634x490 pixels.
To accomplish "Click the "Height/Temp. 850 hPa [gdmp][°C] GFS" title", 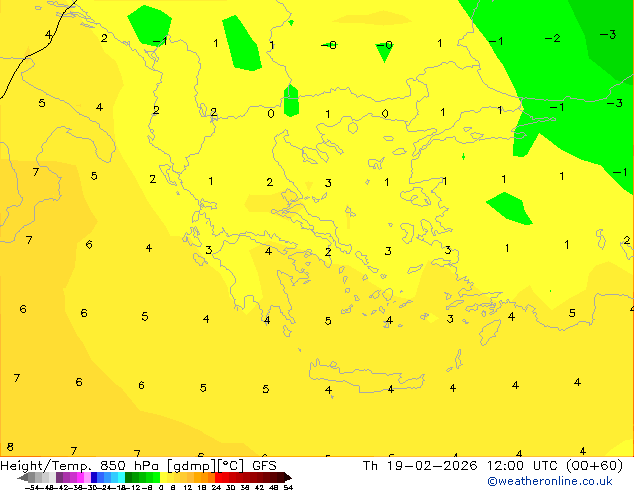I will point(138,466).
